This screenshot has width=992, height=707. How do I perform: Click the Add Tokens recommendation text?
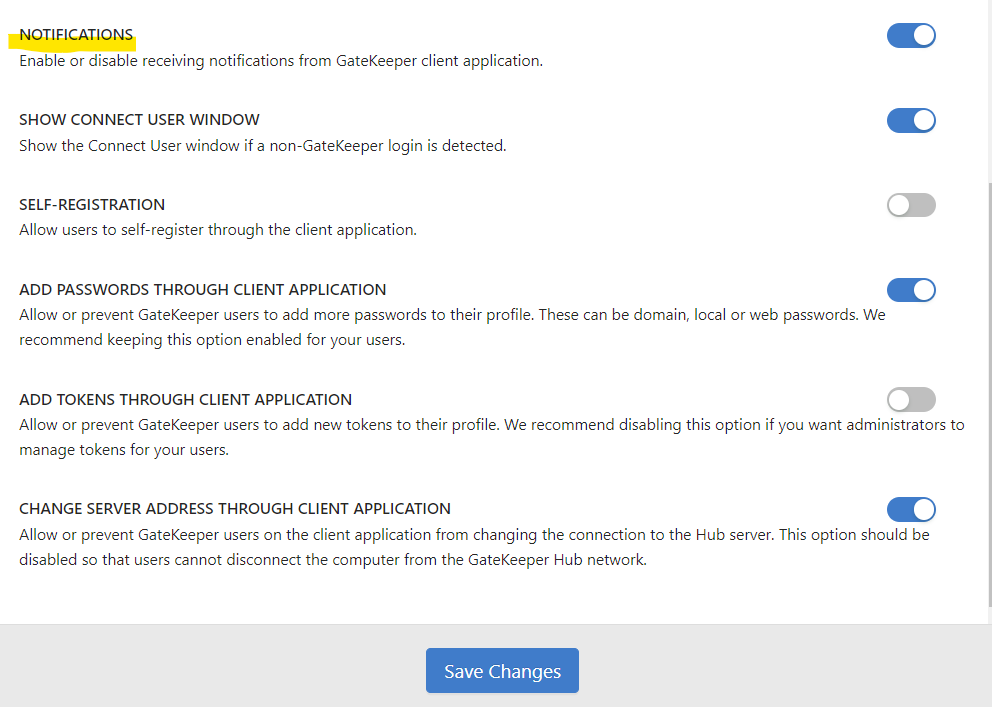click(x=490, y=424)
